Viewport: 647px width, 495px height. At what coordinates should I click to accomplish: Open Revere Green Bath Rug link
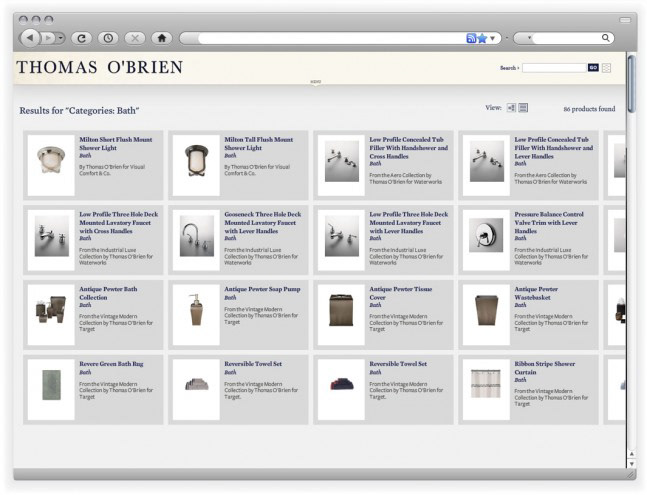(111, 364)
